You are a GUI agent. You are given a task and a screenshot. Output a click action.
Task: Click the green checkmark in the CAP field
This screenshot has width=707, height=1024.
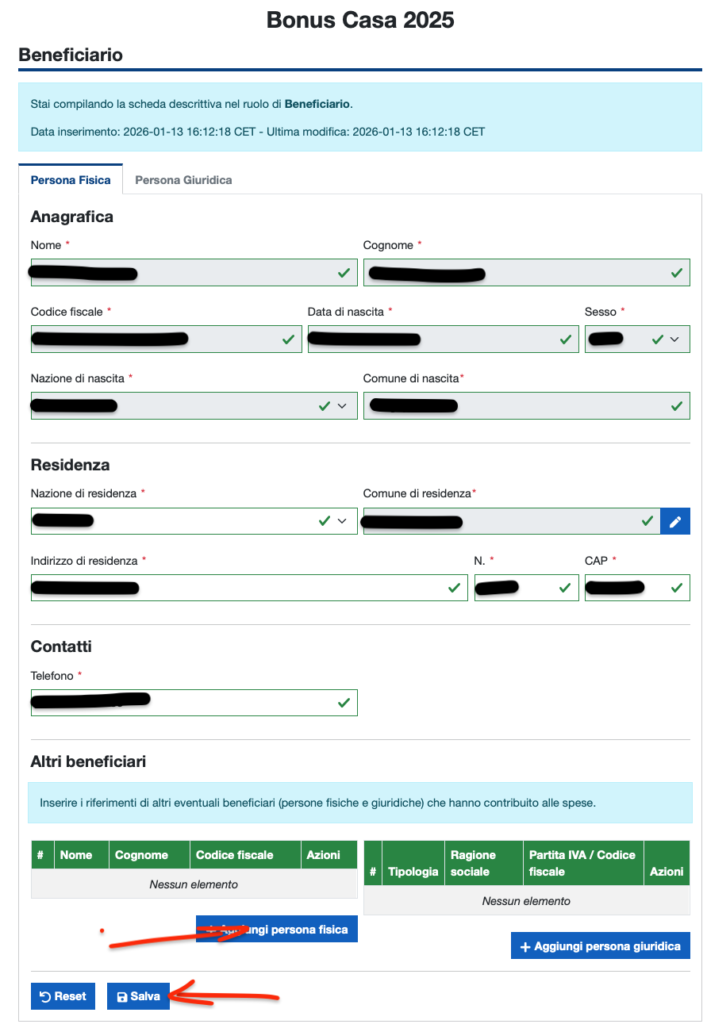tap(676, 588)
